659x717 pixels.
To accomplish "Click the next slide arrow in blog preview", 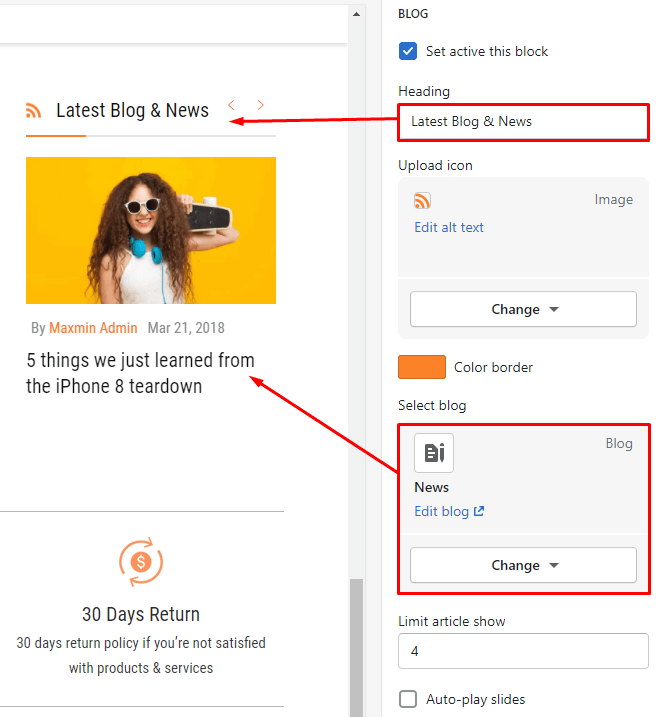I will pyautogui.click(x=261, y=105).
